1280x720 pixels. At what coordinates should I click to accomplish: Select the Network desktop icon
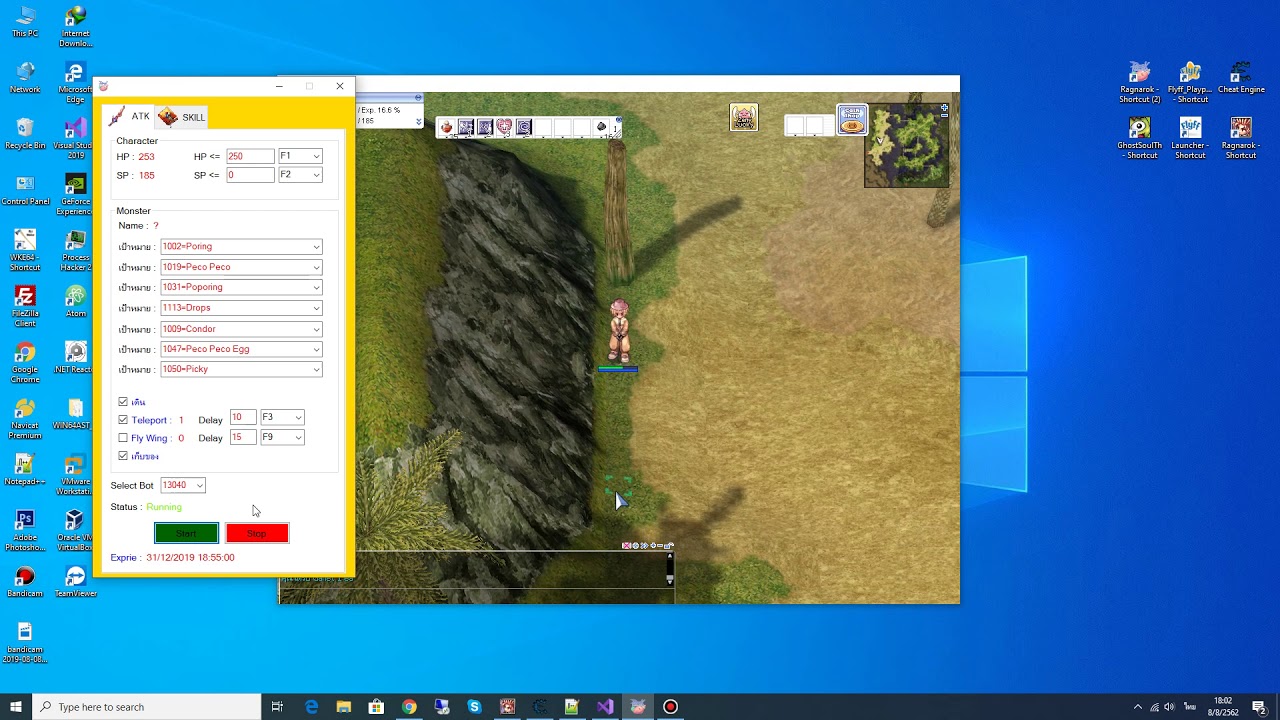25,78
